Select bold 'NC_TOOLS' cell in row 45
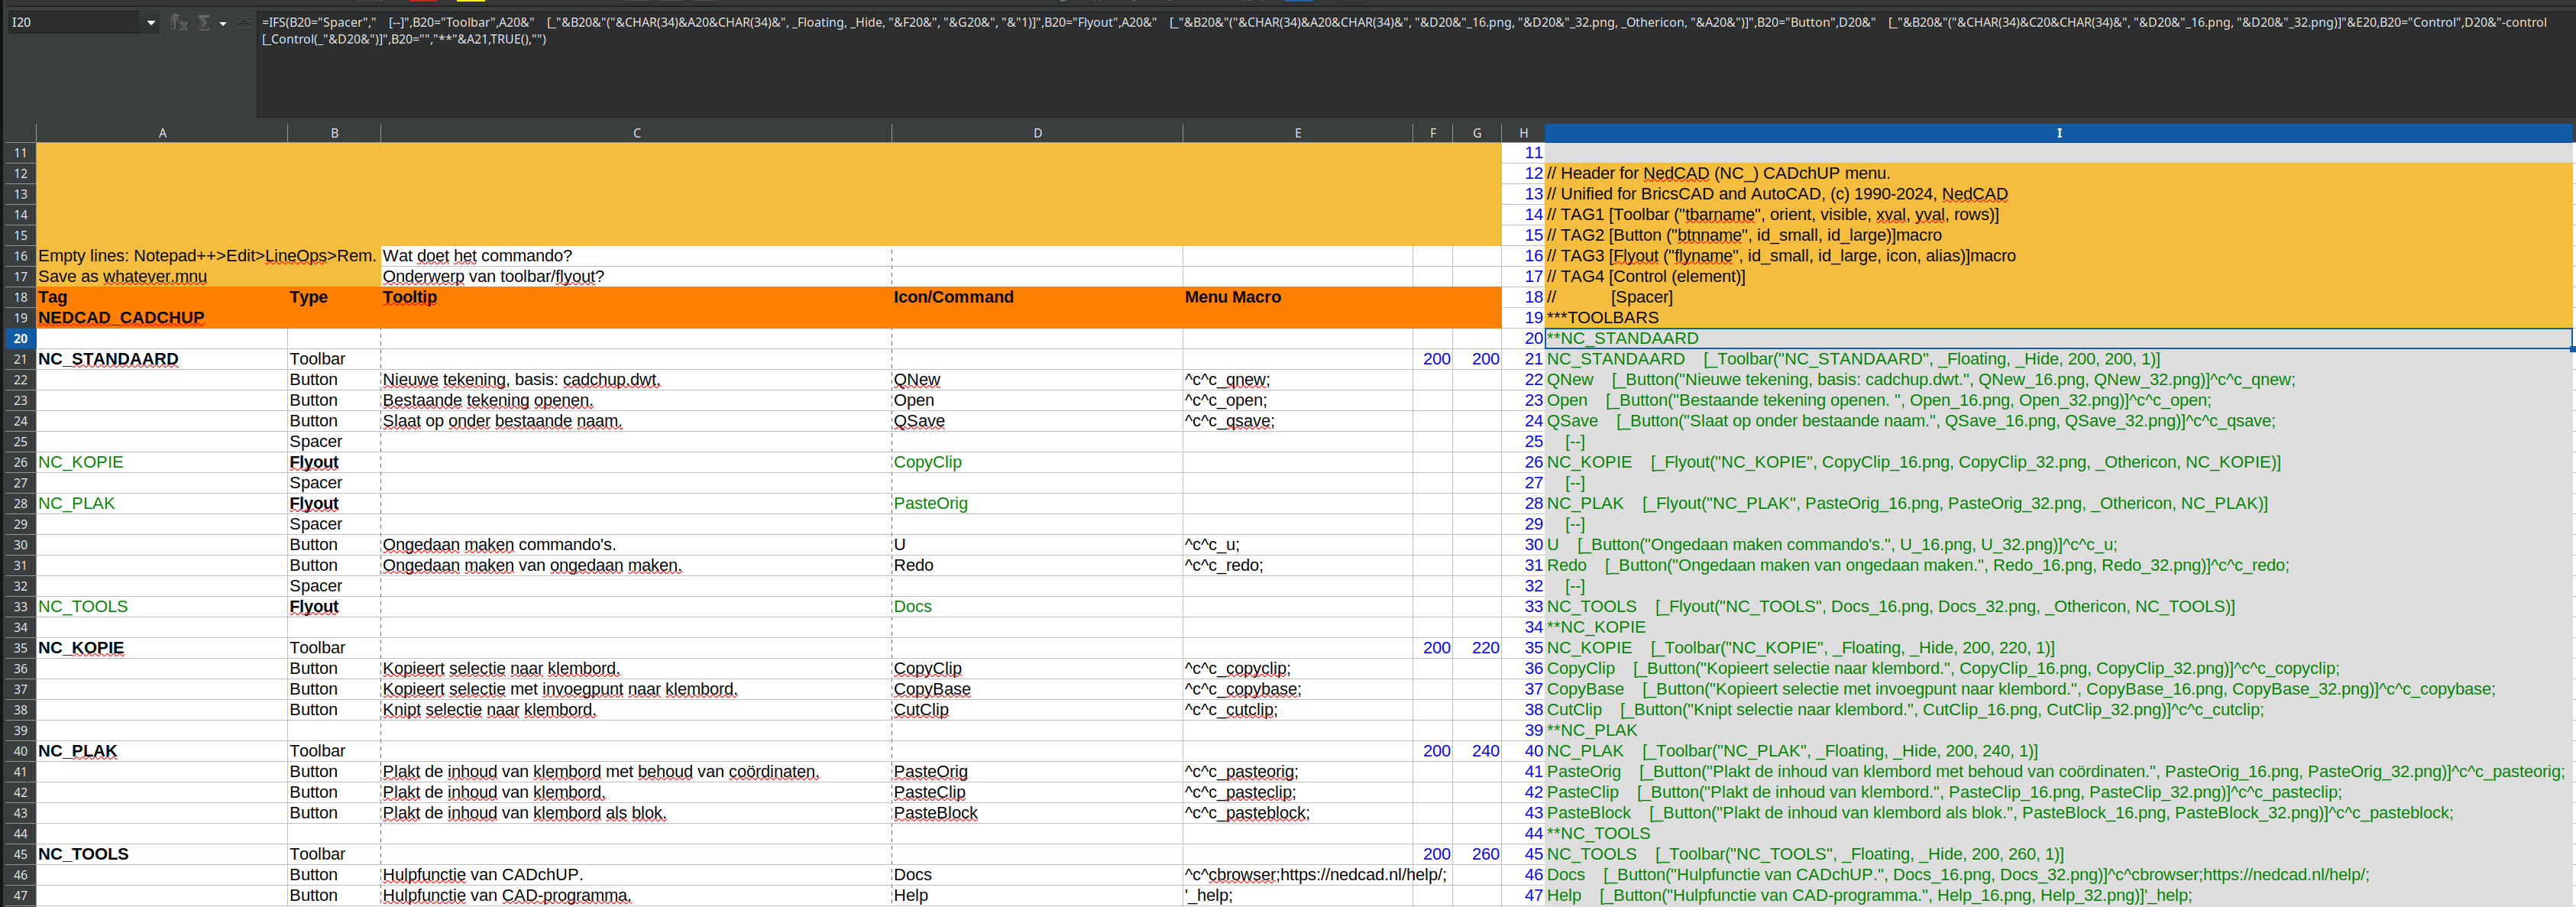Image resolution: width=2576 pixels, height=907 pixels. pos(162,854)
